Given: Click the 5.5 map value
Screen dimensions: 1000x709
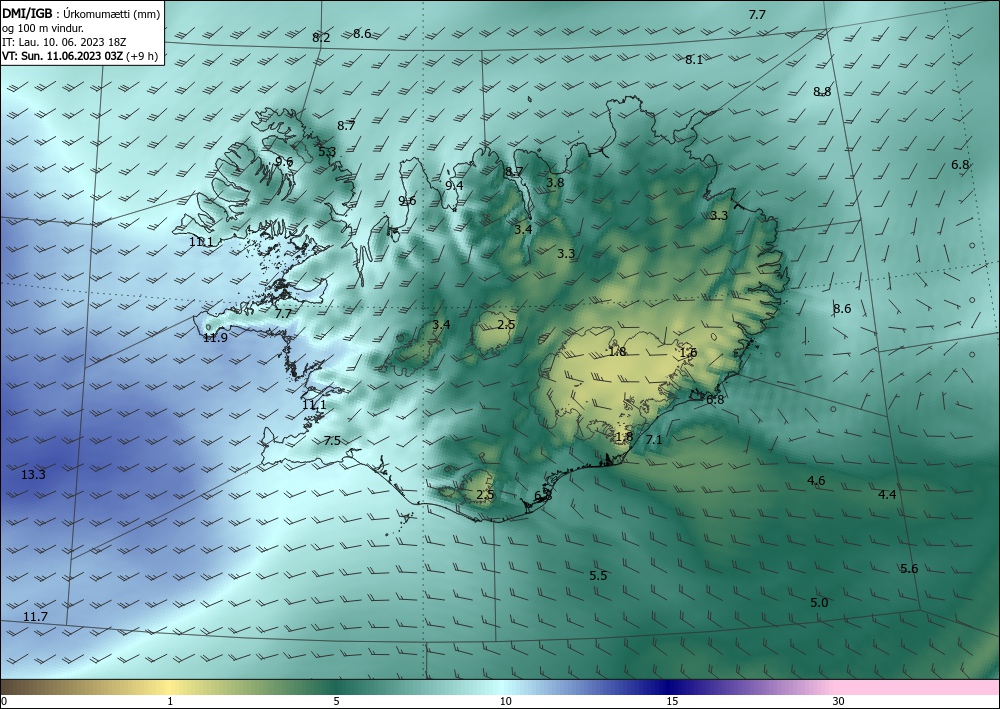Looking at the screenshot, I should click(x=598, y=575).
